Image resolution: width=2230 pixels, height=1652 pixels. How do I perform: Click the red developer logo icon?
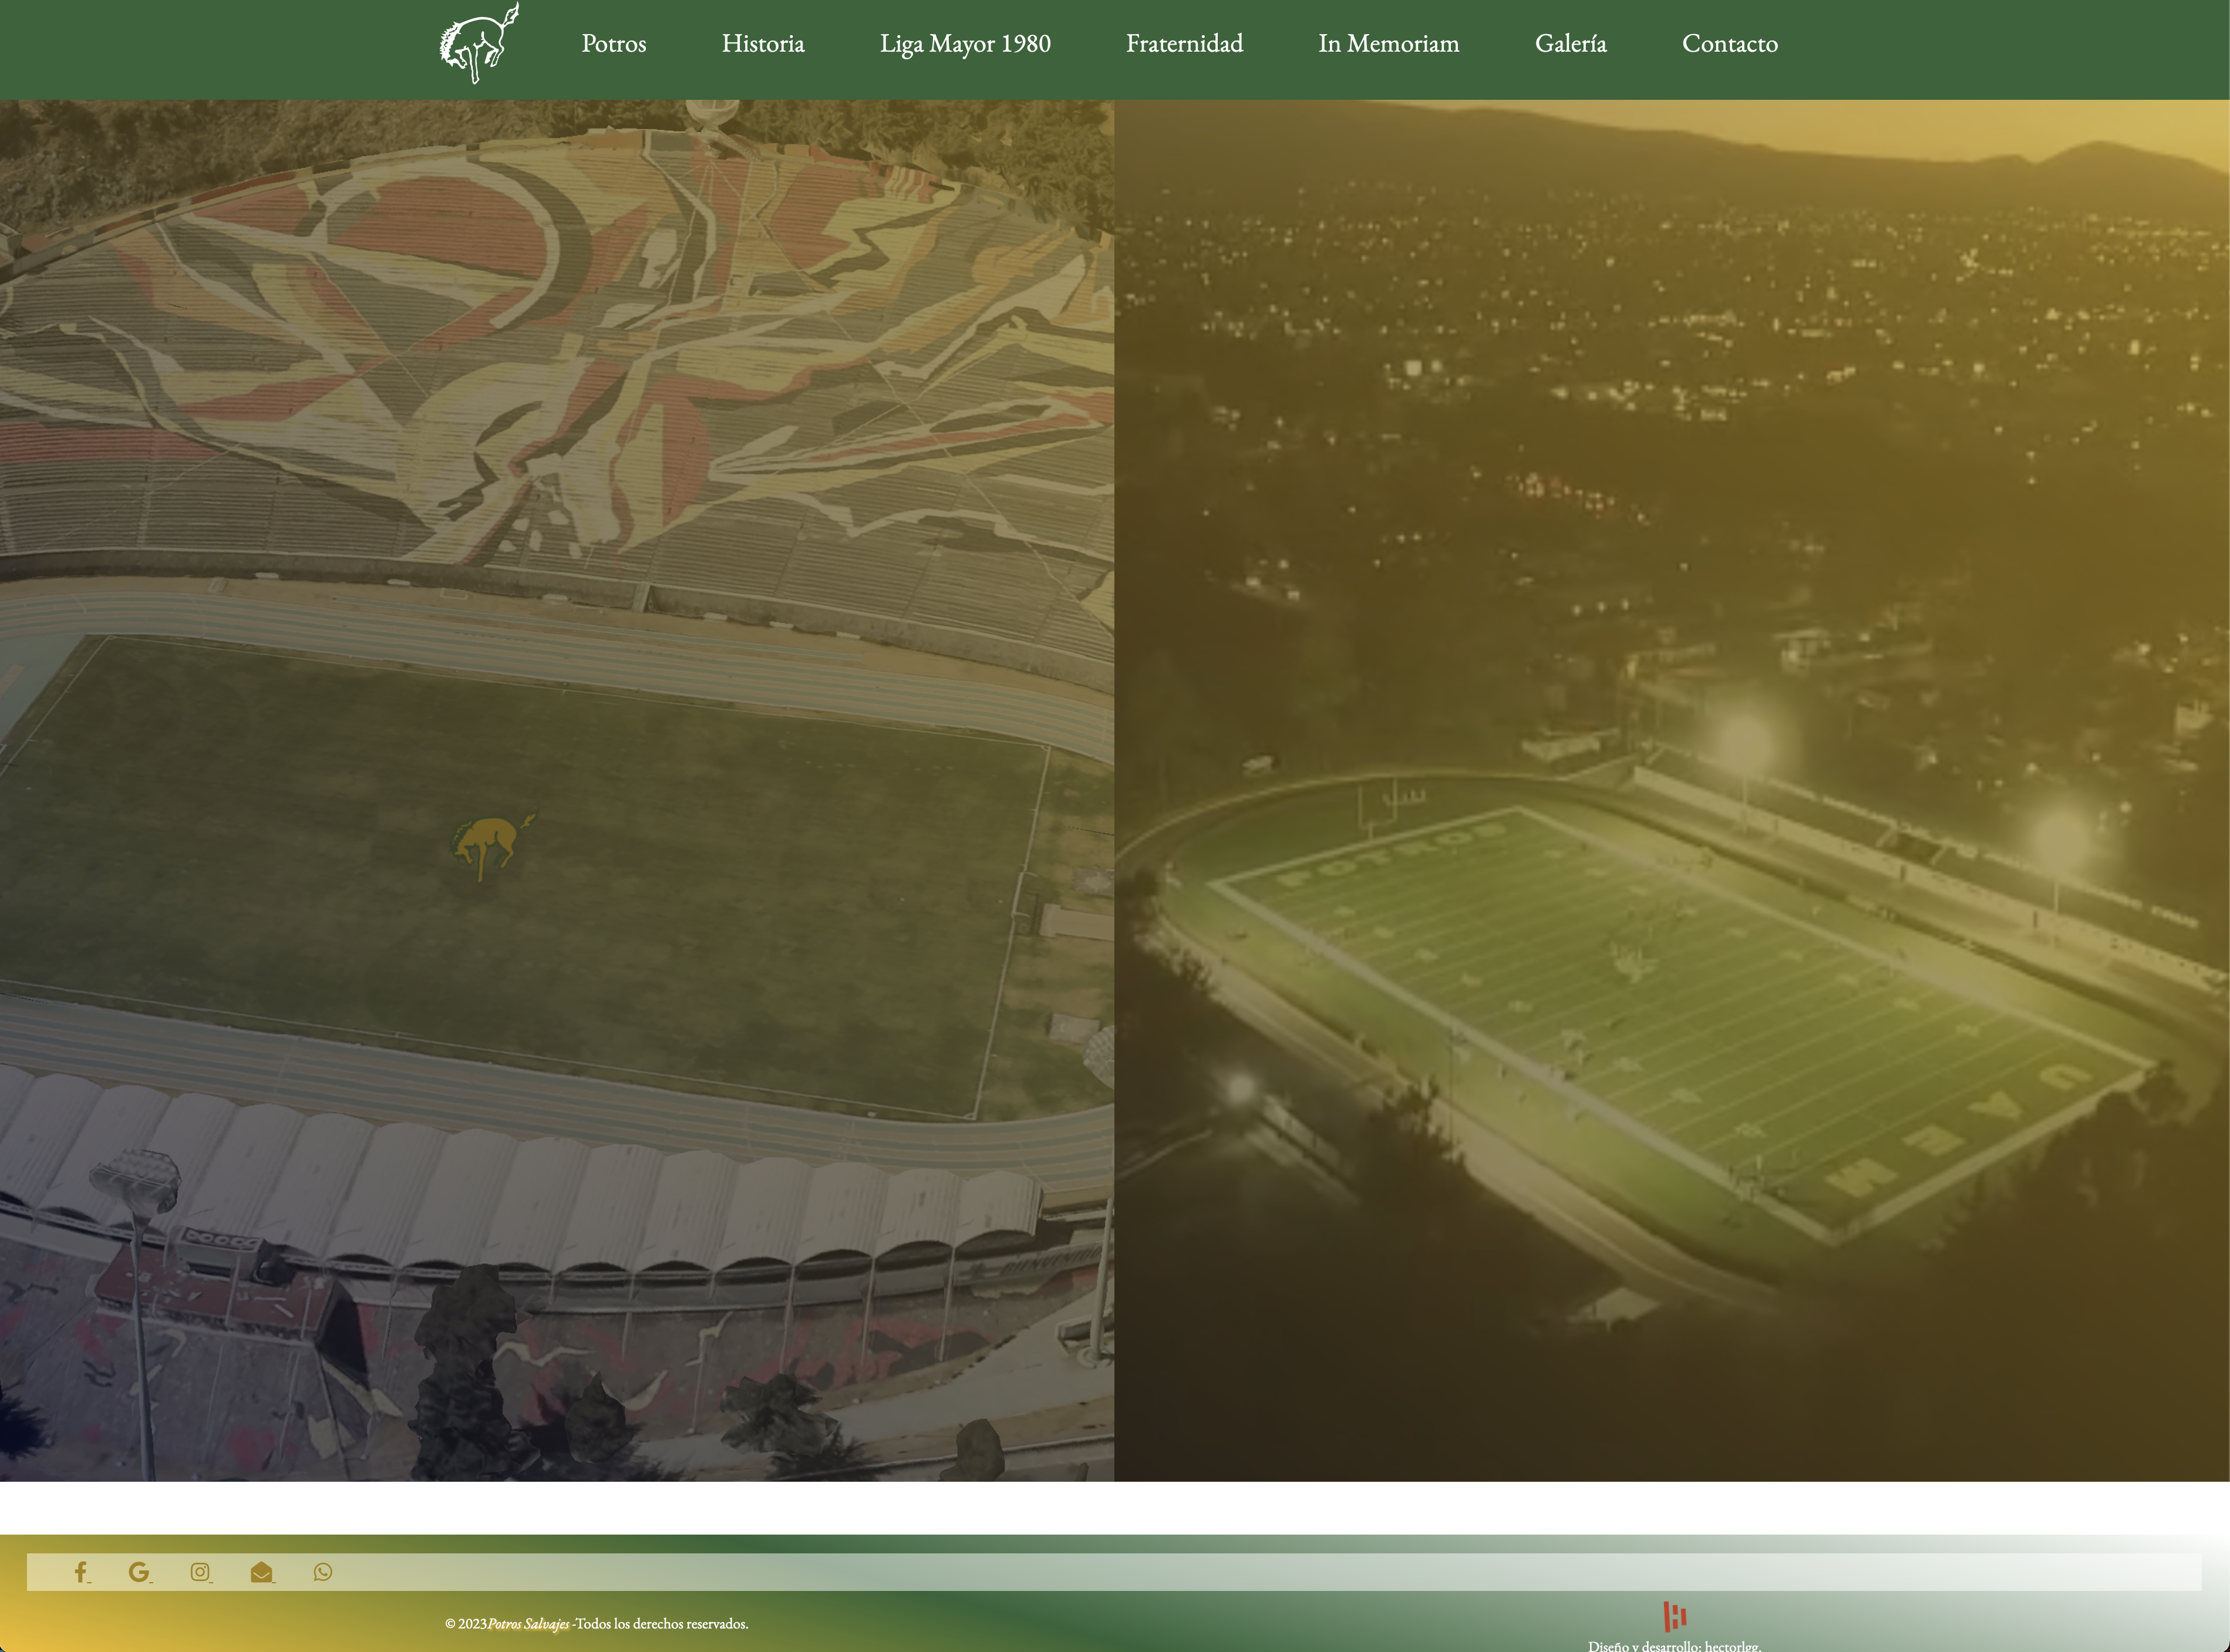[1674, 1616]
